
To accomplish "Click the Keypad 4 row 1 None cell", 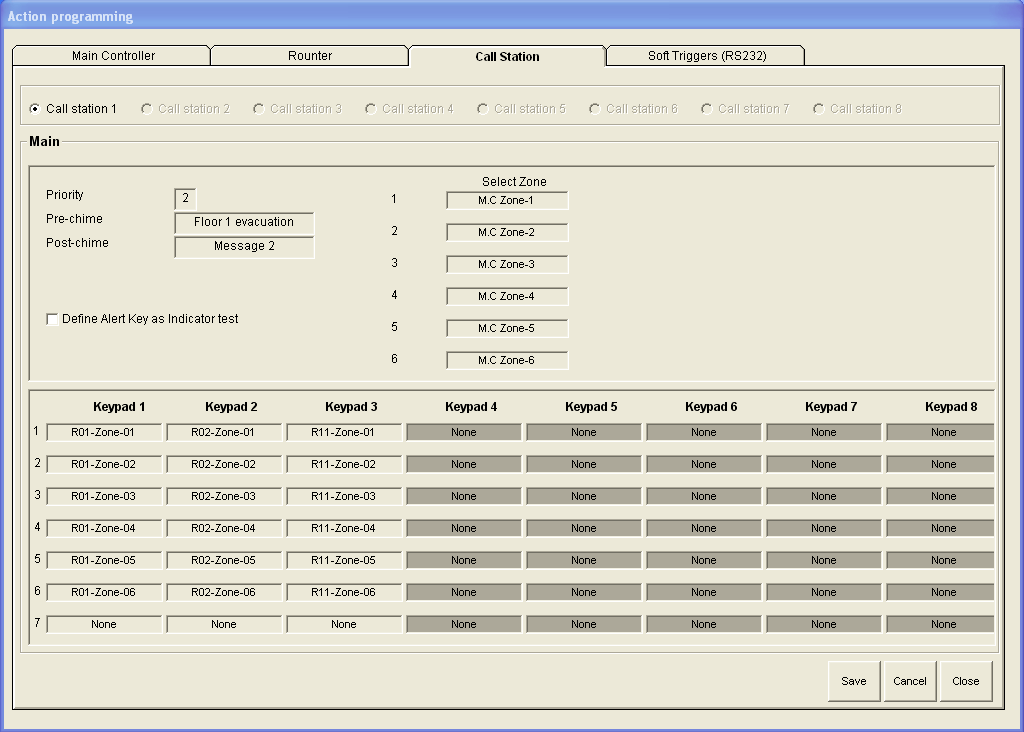I will click(464, 432).
